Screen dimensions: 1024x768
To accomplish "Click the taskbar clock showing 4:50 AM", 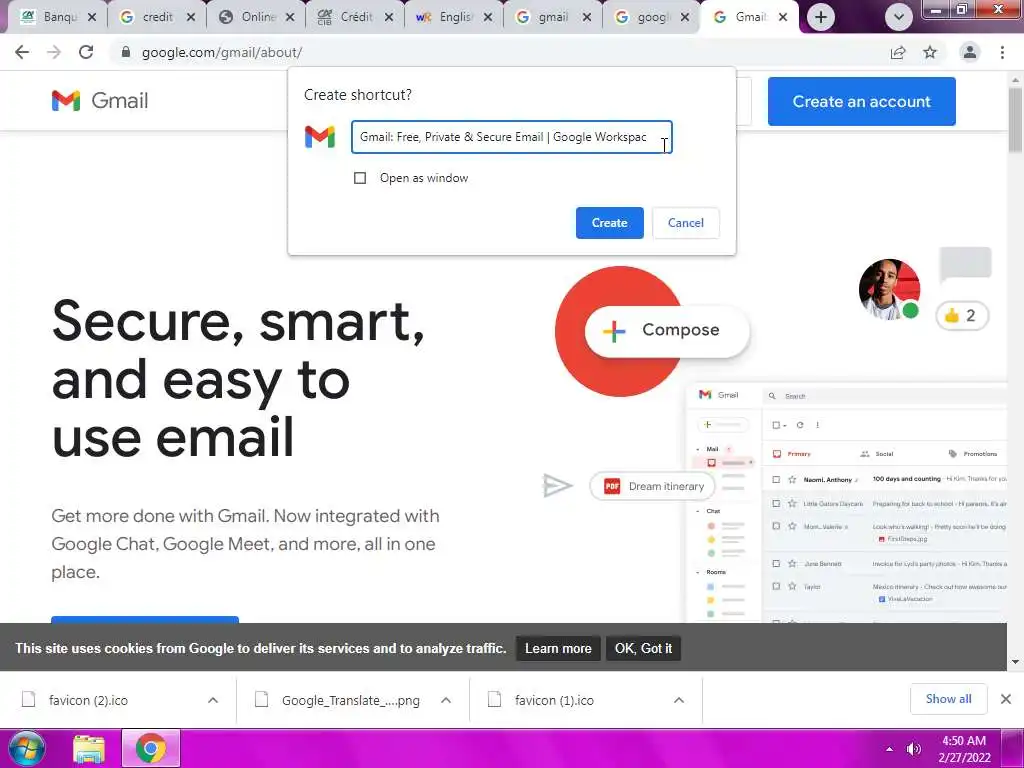I will tap(964, 749).
